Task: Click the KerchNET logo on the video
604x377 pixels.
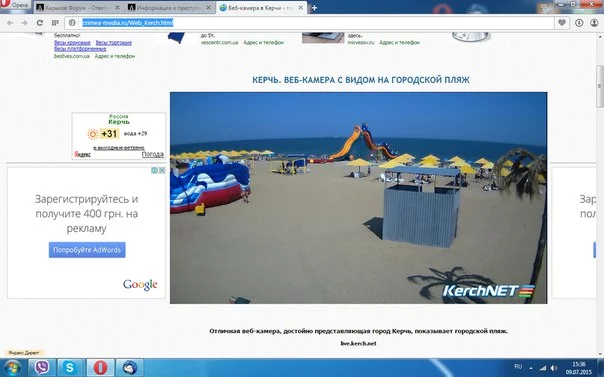Action: (x=488, y=291)
